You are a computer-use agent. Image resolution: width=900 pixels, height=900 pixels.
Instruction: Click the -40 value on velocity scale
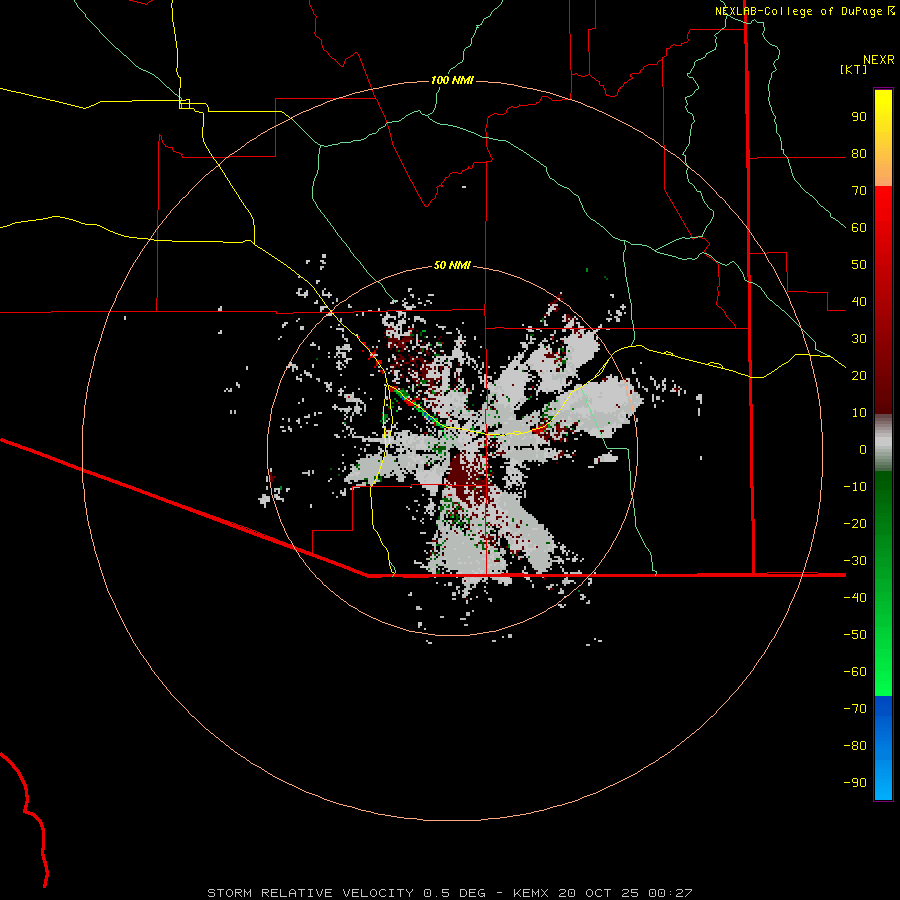coord(855,598)
